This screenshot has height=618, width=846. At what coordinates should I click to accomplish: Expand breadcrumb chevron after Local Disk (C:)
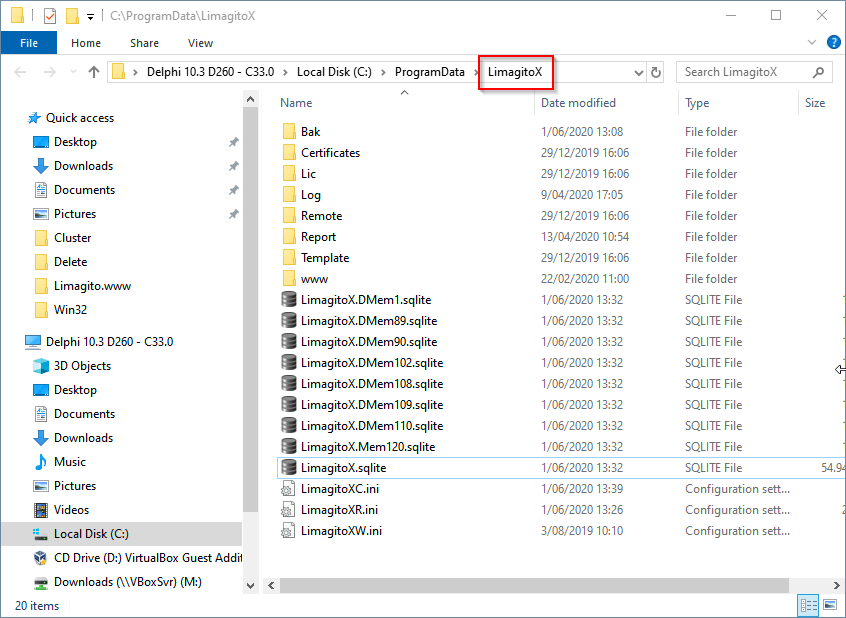[x=383, y=72]
